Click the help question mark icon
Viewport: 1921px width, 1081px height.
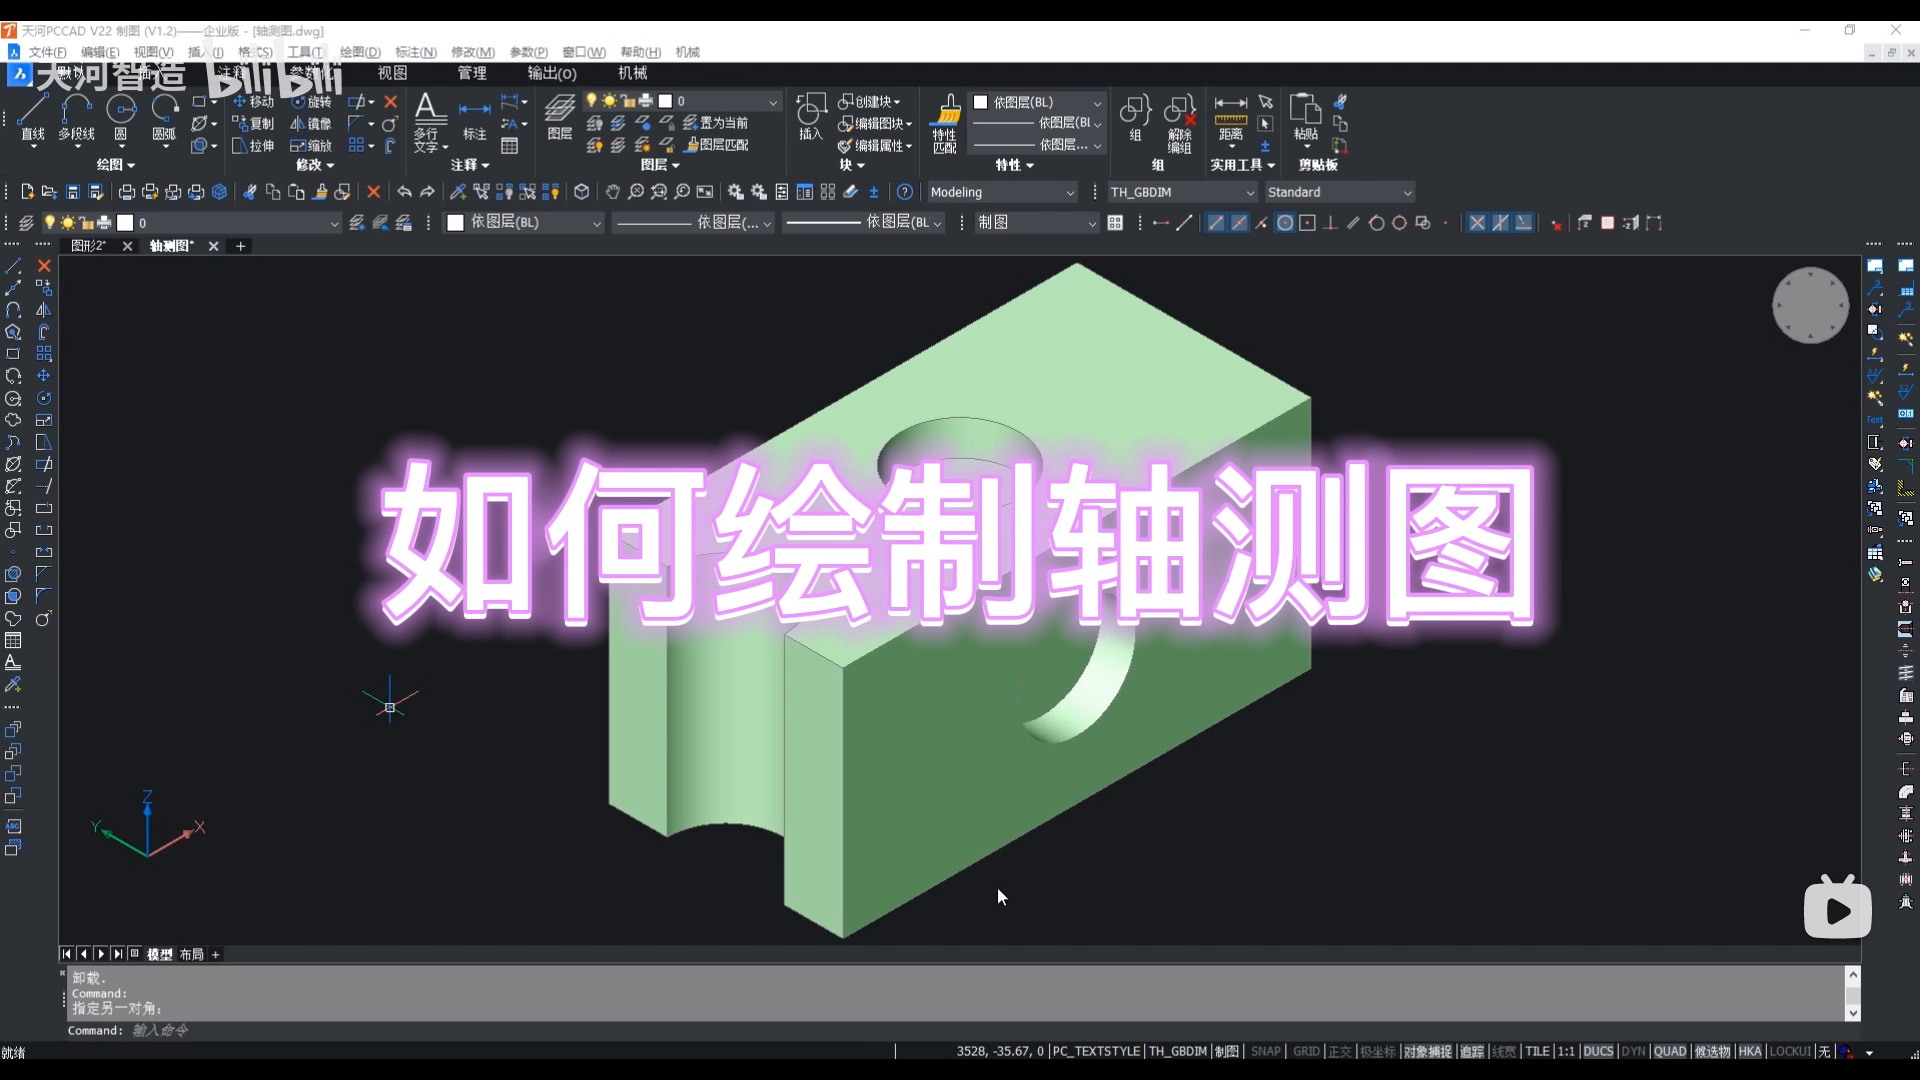coord(905,192)
